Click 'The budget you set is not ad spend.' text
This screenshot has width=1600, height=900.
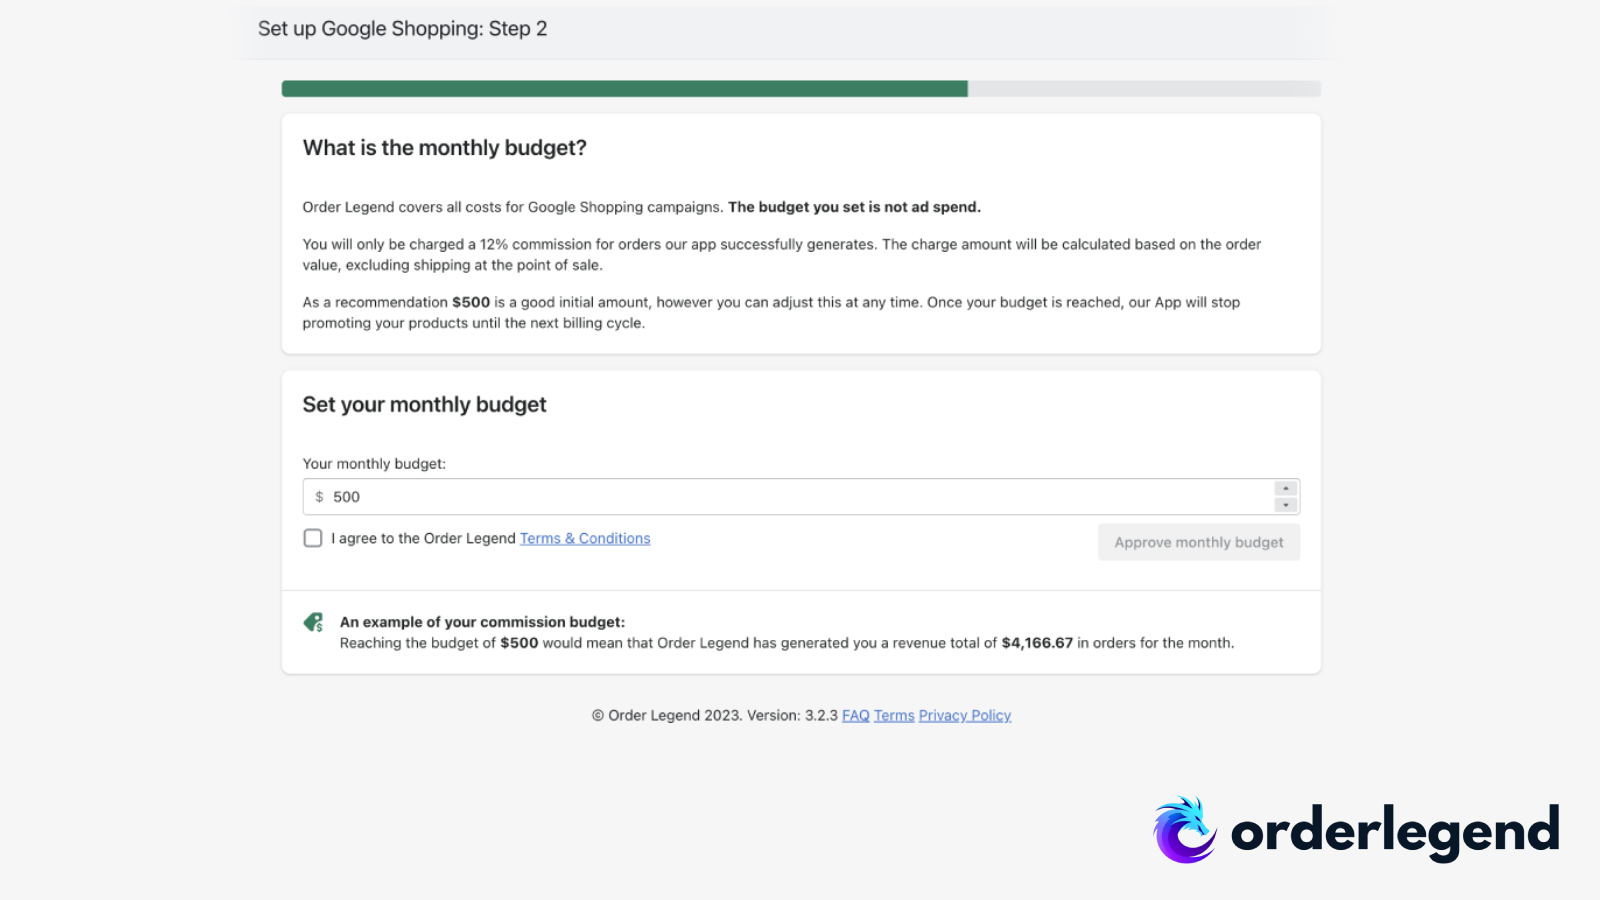click(854, 207)
